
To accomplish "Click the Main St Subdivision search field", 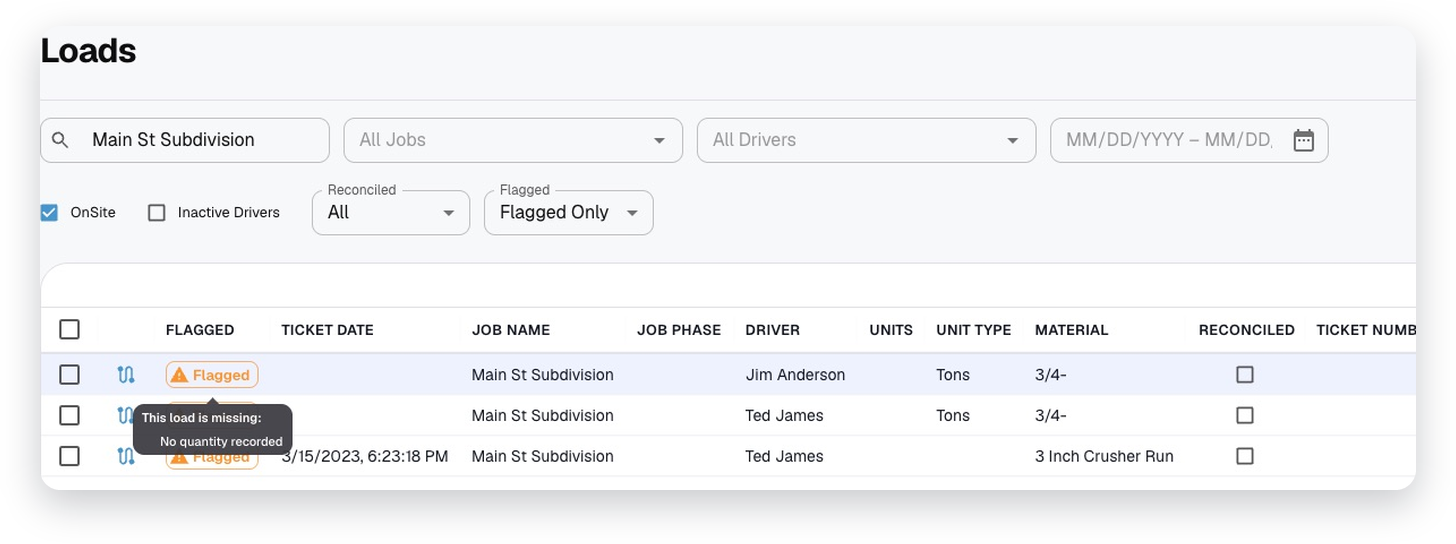I will pyautogui.click(x=185, y=140).
